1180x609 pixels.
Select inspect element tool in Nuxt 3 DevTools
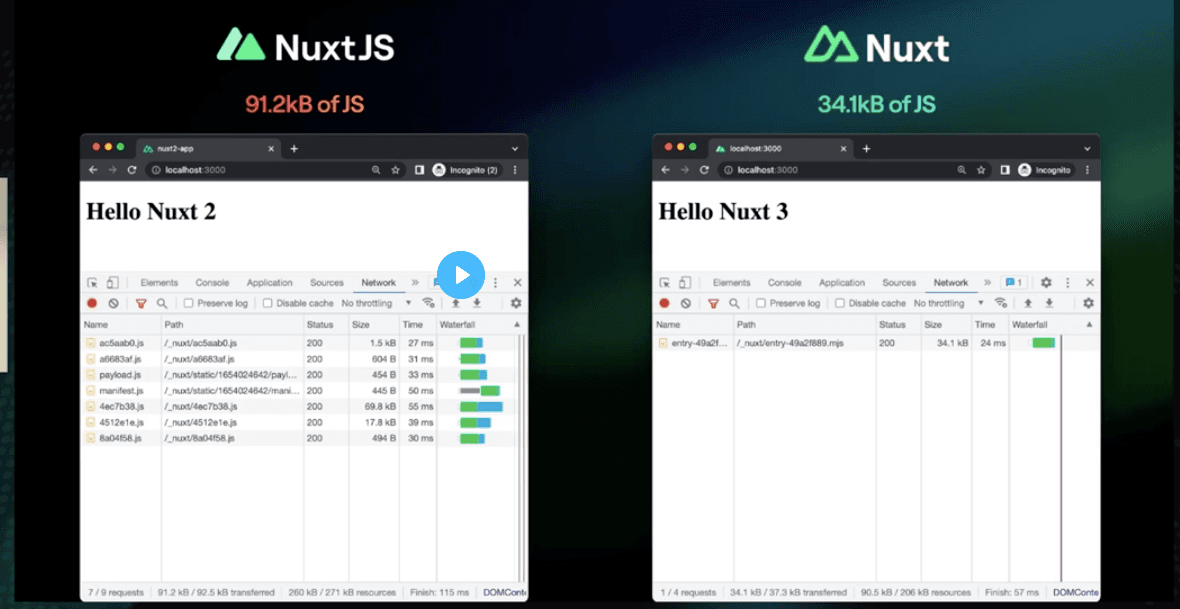click(x=665, y=283)
